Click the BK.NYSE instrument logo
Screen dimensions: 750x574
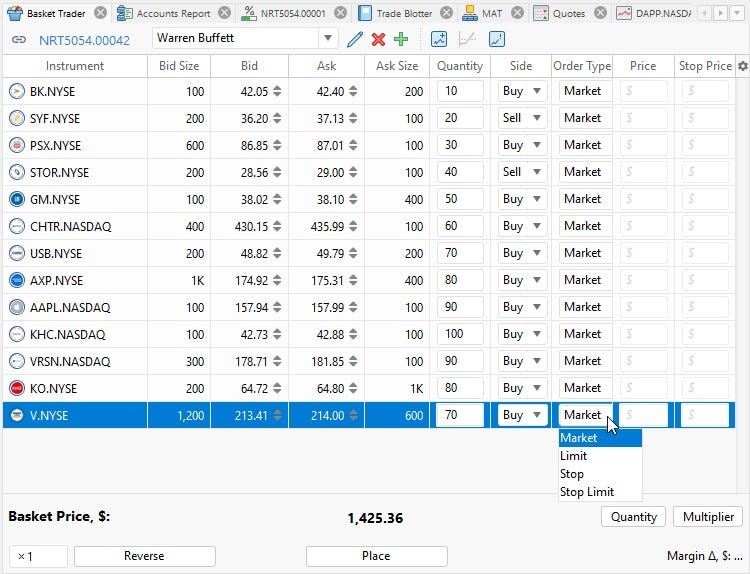pyautogui.click(x=17, y=91)
